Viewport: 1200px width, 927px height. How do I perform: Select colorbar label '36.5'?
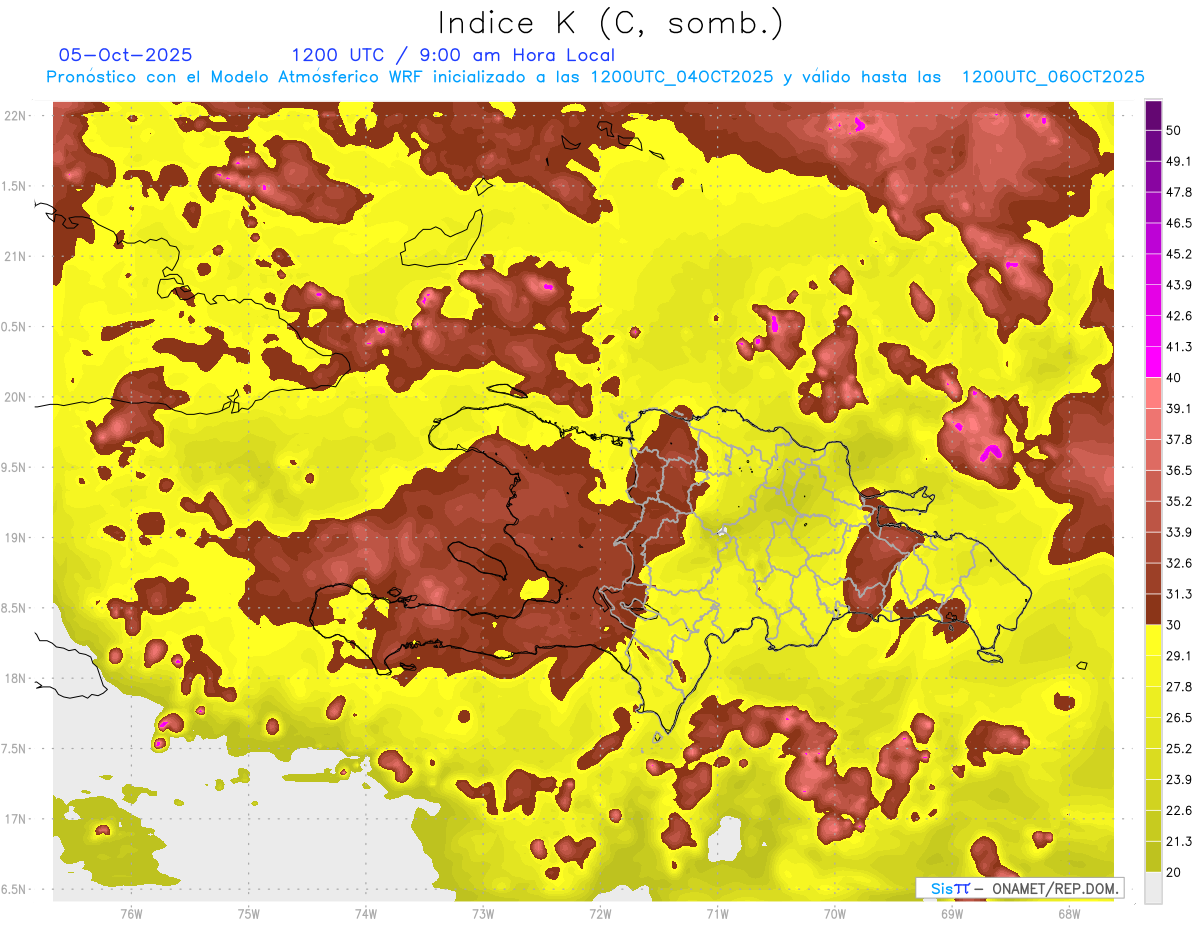coord(1178,470)
